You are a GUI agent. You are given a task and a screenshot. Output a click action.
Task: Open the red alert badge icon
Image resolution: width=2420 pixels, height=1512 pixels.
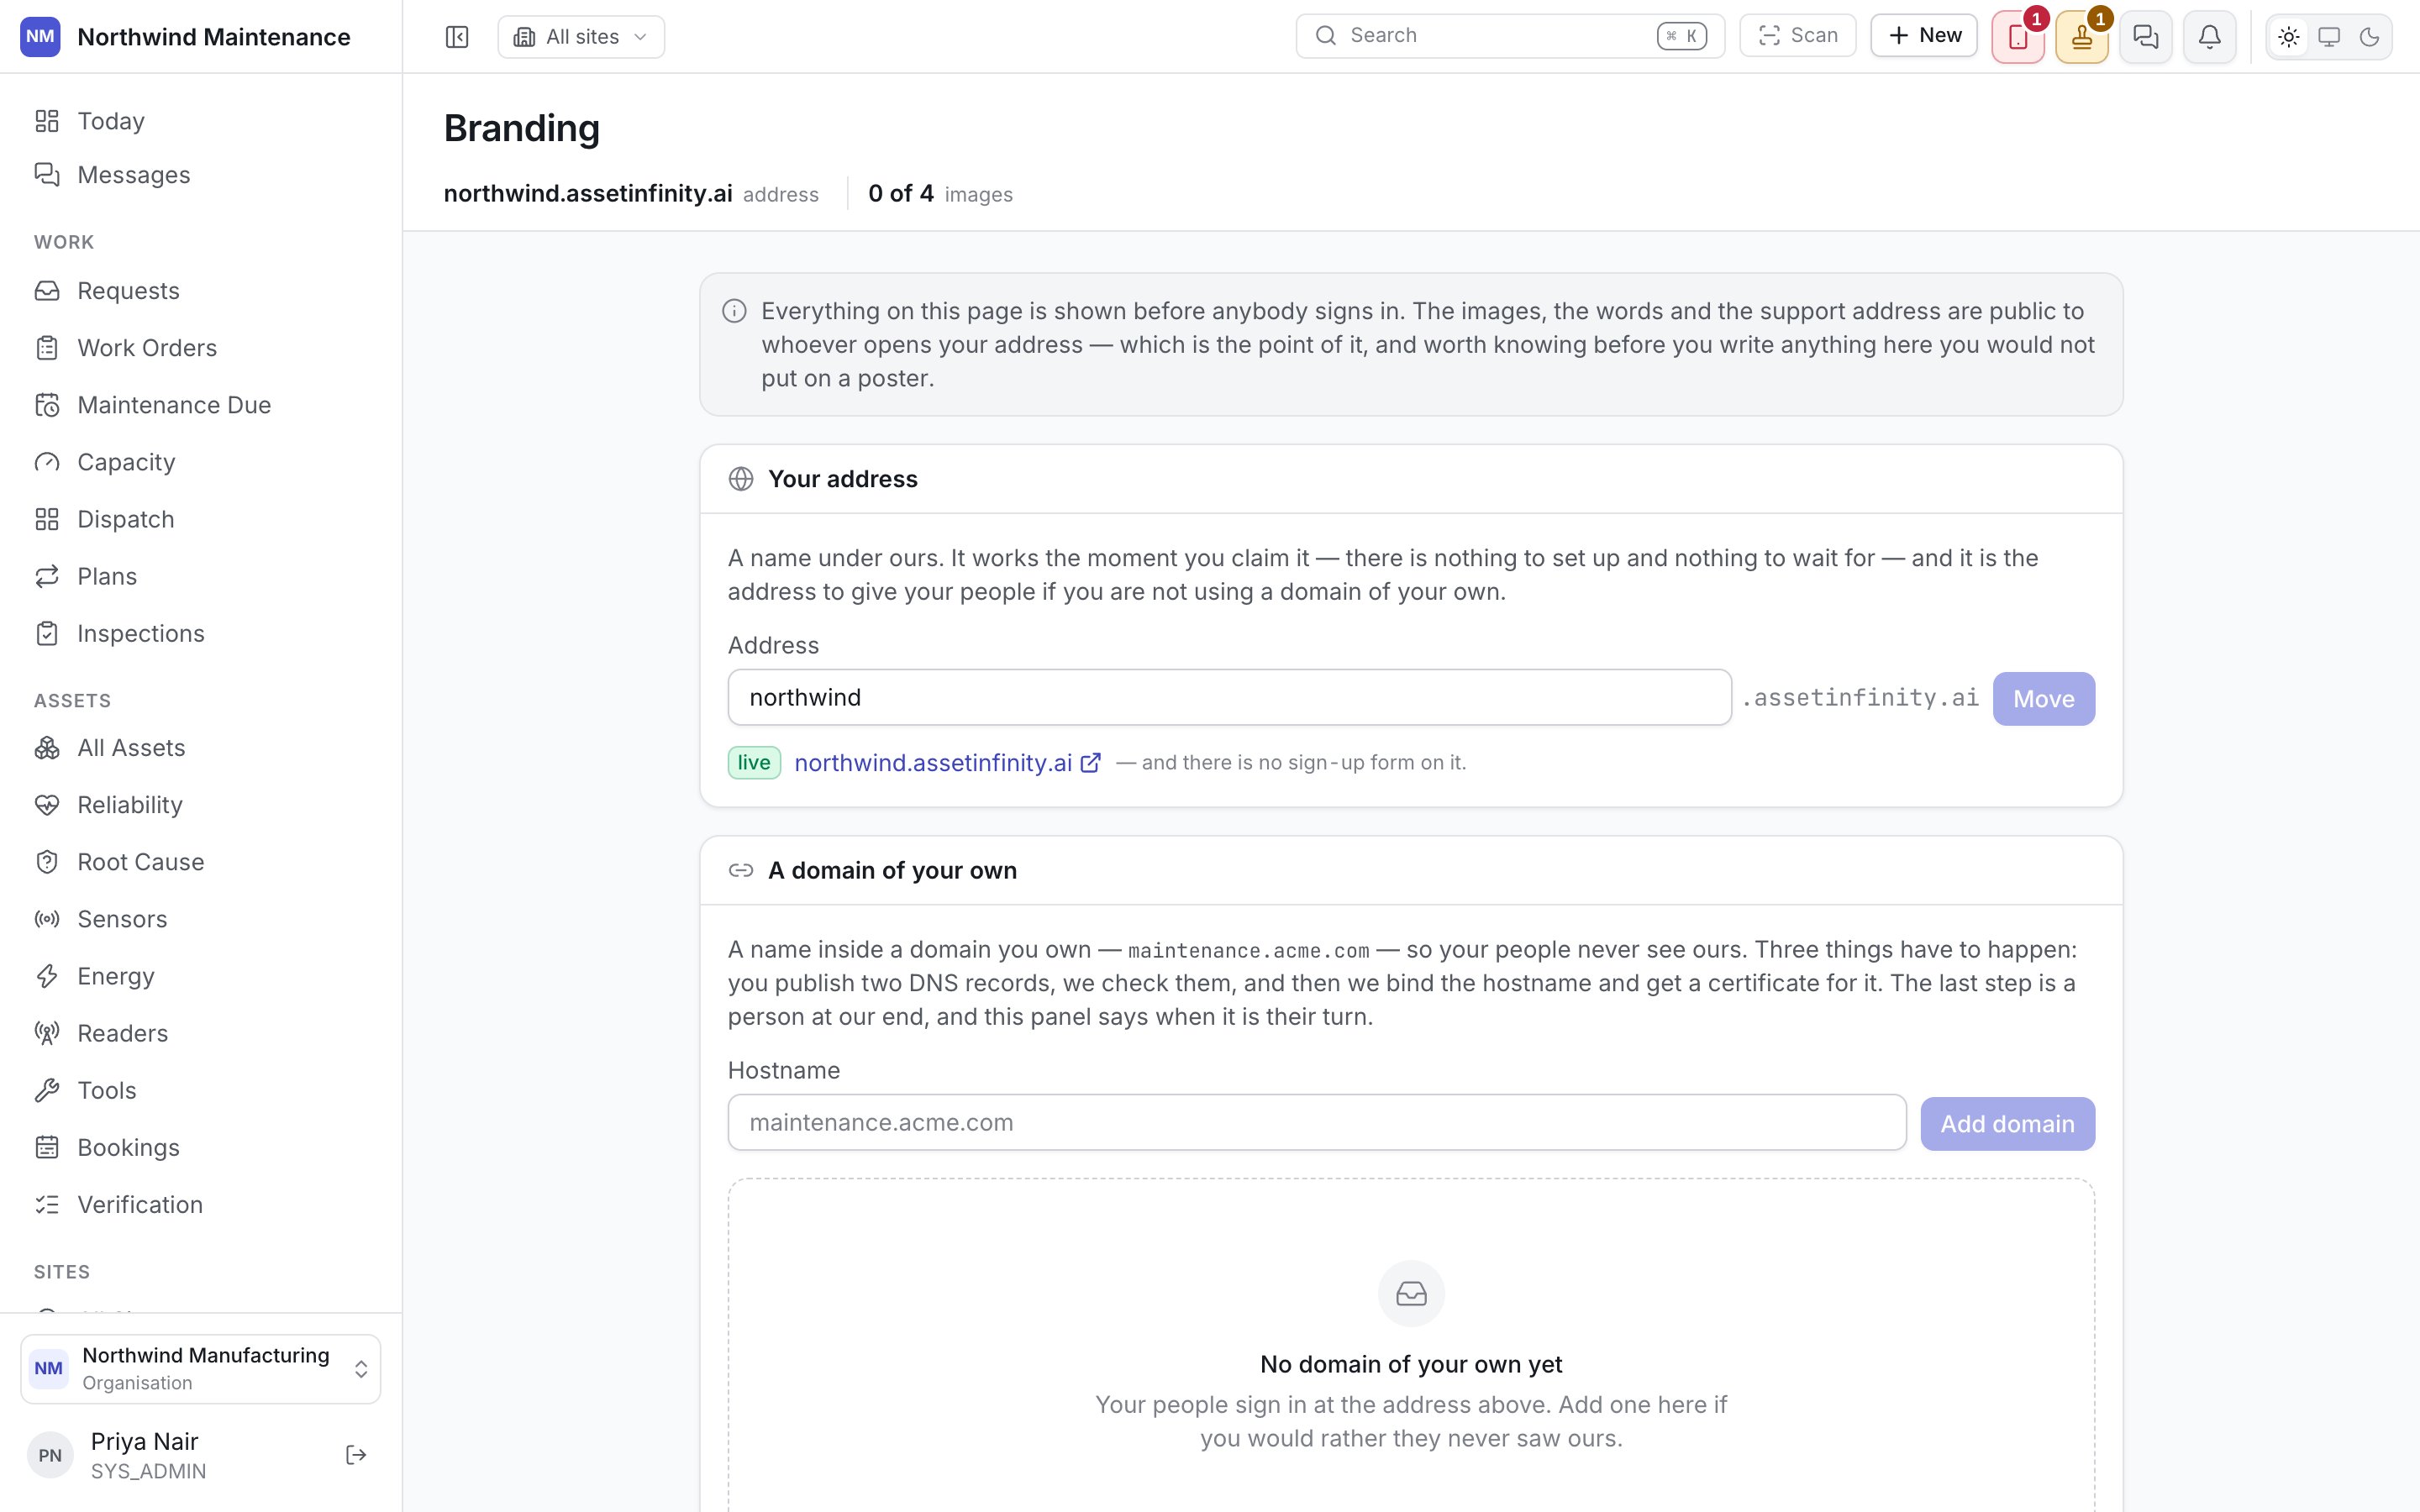[x=2018, y=37]
